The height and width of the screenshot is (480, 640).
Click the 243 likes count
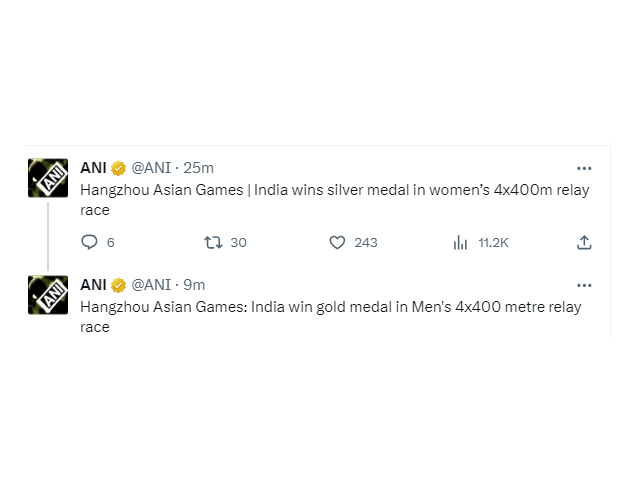pyautogui.click(x=366, y=243)
